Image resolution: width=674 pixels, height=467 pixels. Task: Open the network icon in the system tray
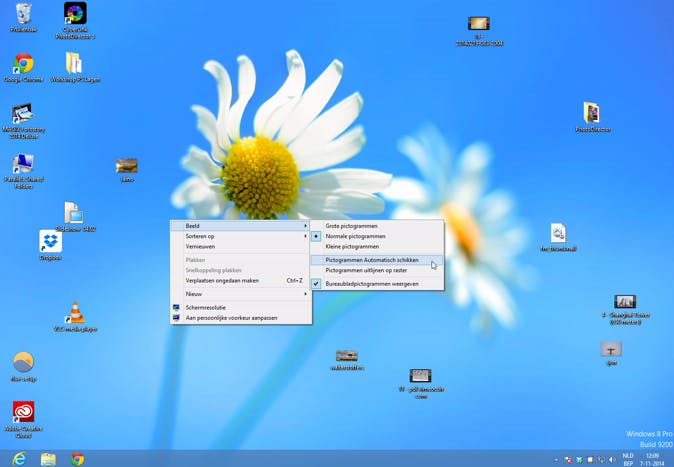click(601, 460)
